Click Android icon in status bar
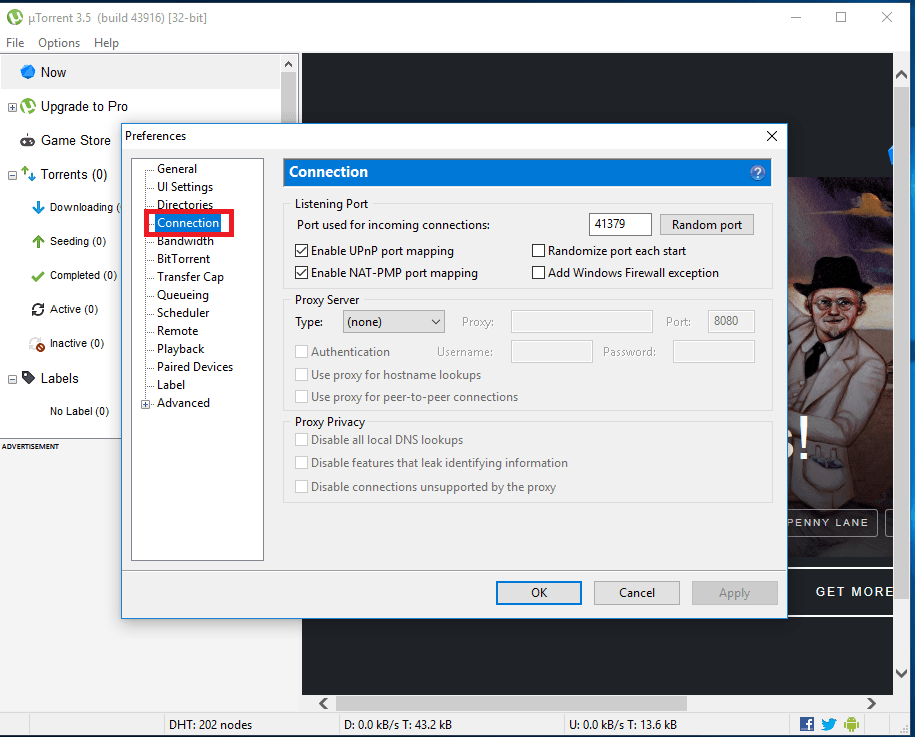The height and width of the screenshot is (737, 915). [851, 724]
